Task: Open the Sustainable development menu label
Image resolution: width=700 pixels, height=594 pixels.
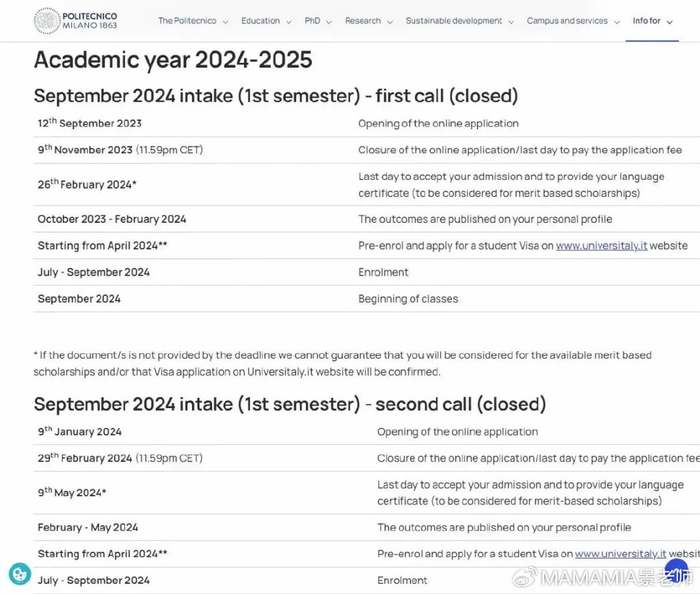Action: 454,21
